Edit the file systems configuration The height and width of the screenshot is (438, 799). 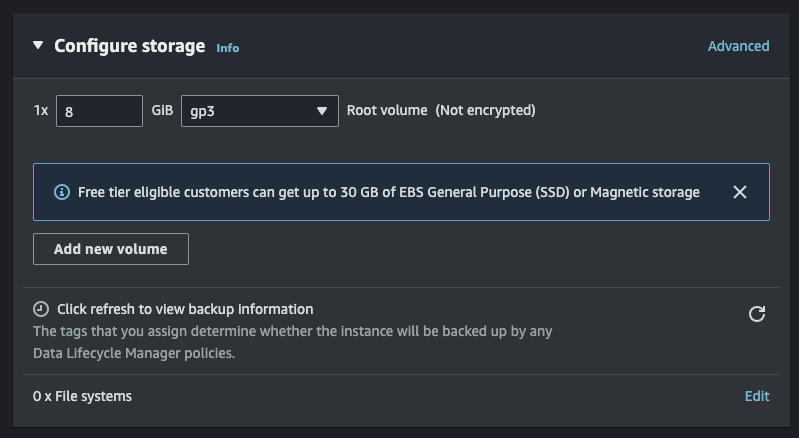pos(757,396)
